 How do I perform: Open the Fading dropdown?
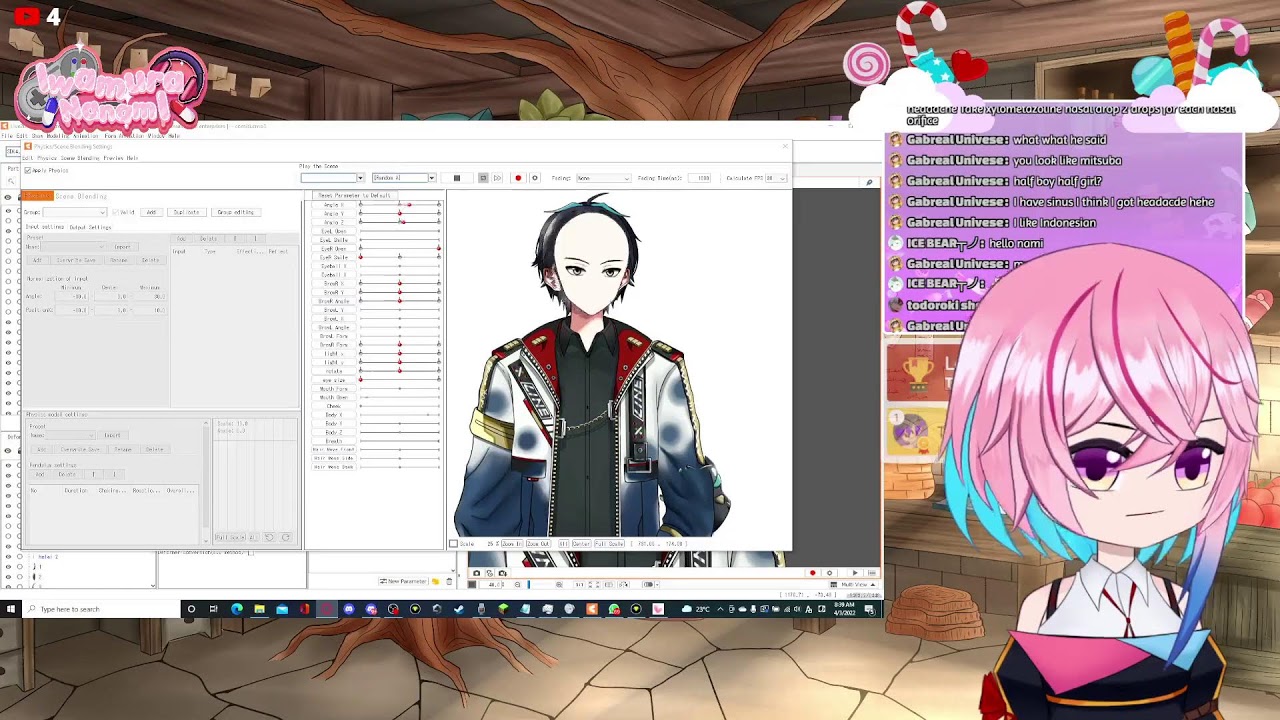click(604, 178)
